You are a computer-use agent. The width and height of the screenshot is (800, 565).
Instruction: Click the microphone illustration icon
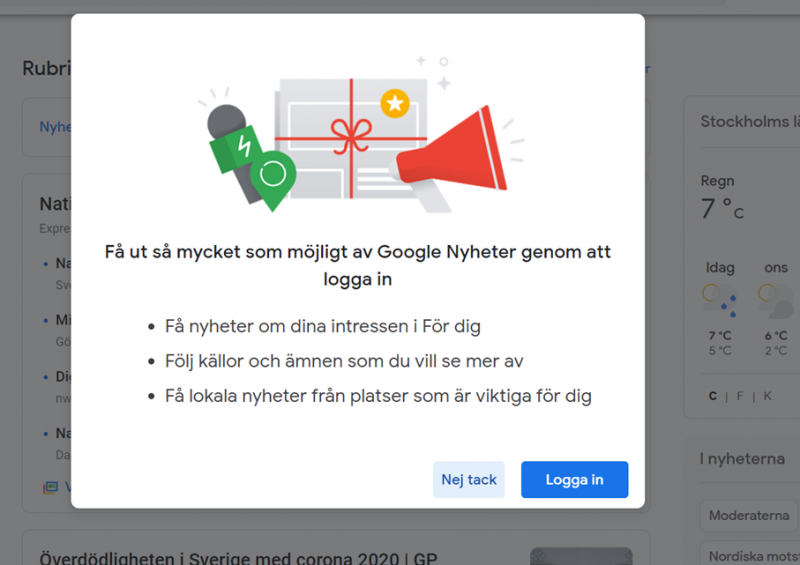(x=235, y=147)
